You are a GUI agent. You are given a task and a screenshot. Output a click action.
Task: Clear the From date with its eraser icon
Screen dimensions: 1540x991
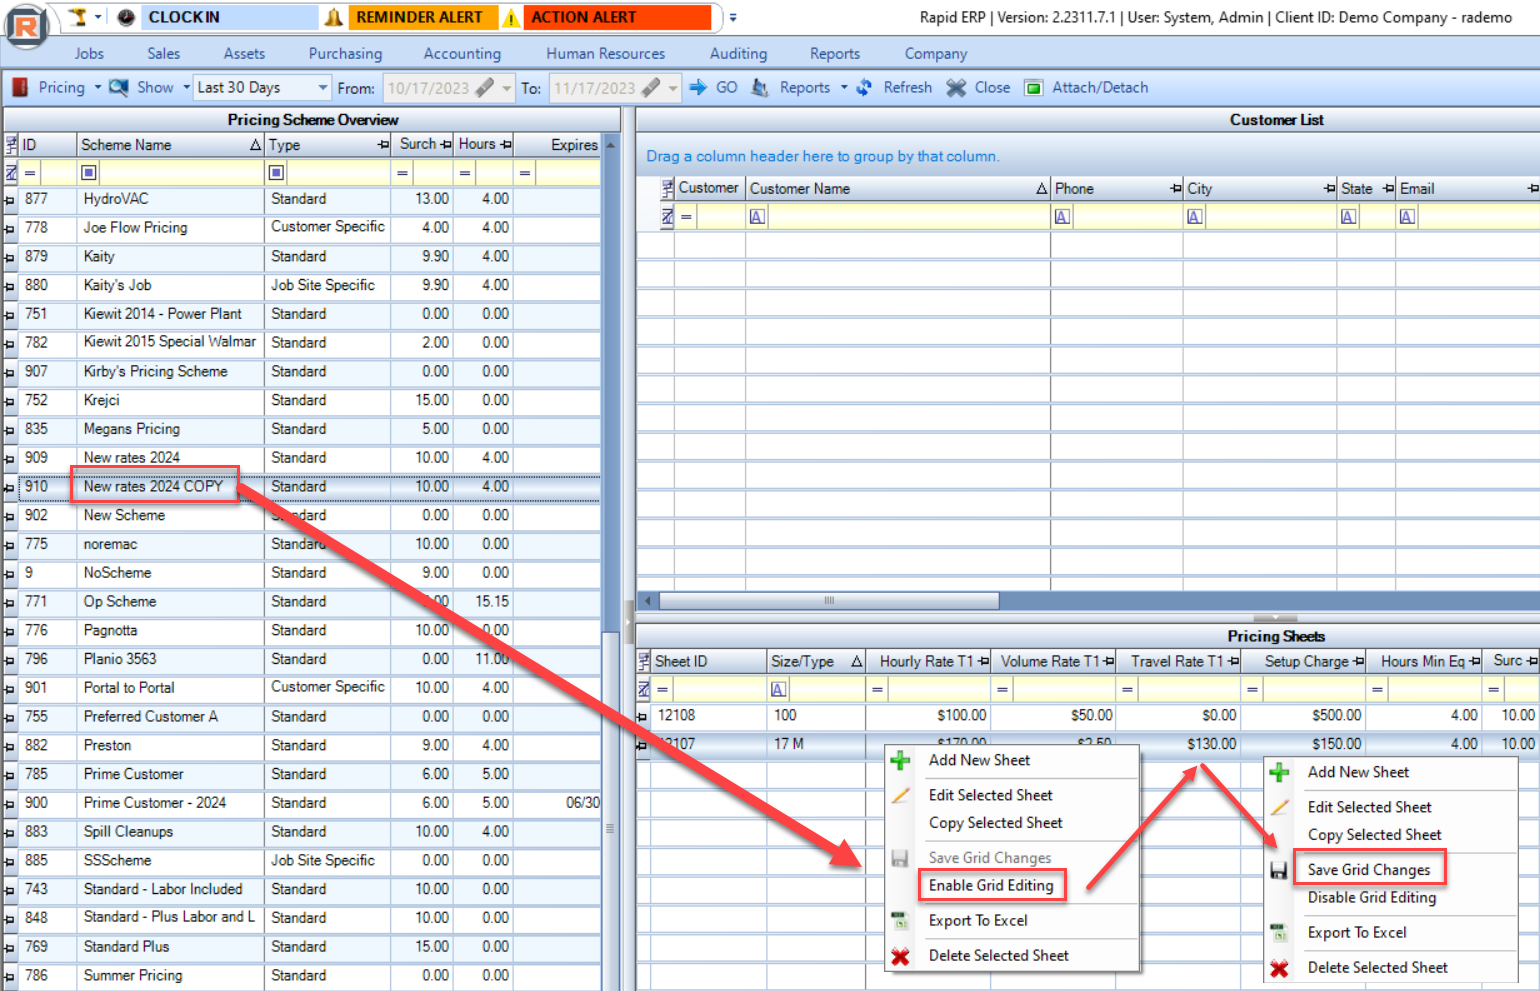point(485,88)
